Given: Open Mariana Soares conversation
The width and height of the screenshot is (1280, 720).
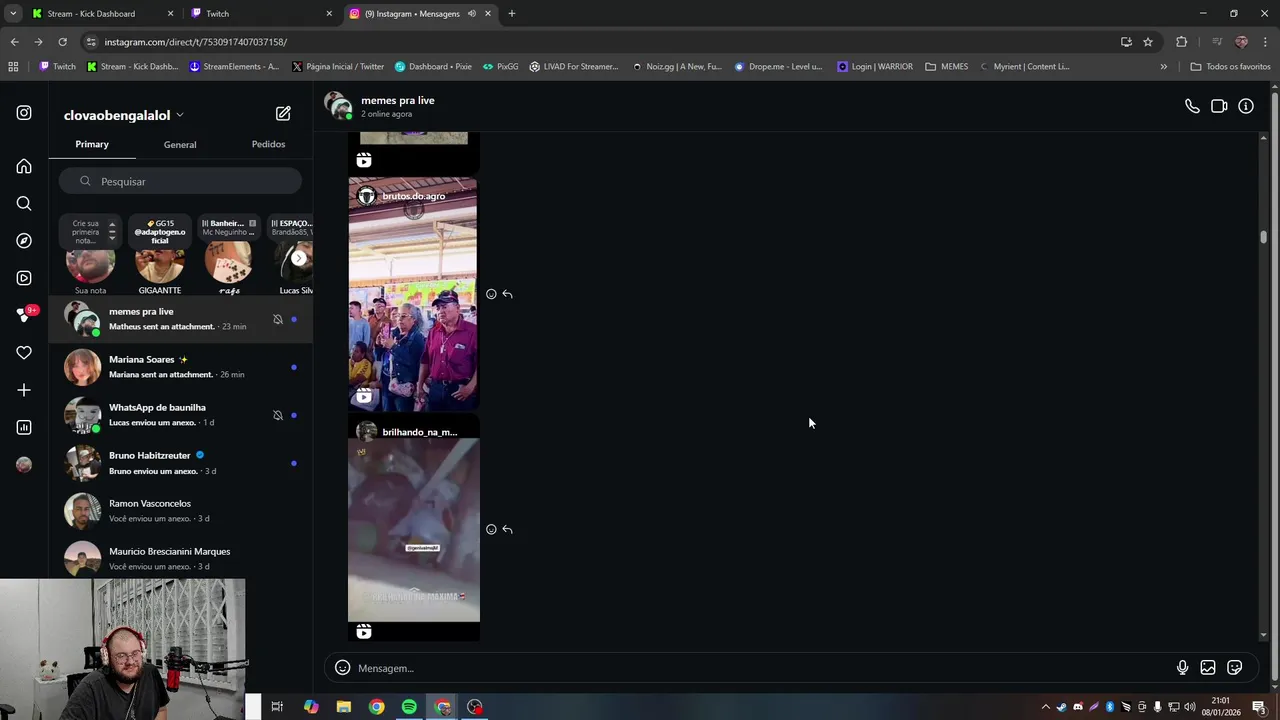Looking at the screenshot, I should point(181,367).
